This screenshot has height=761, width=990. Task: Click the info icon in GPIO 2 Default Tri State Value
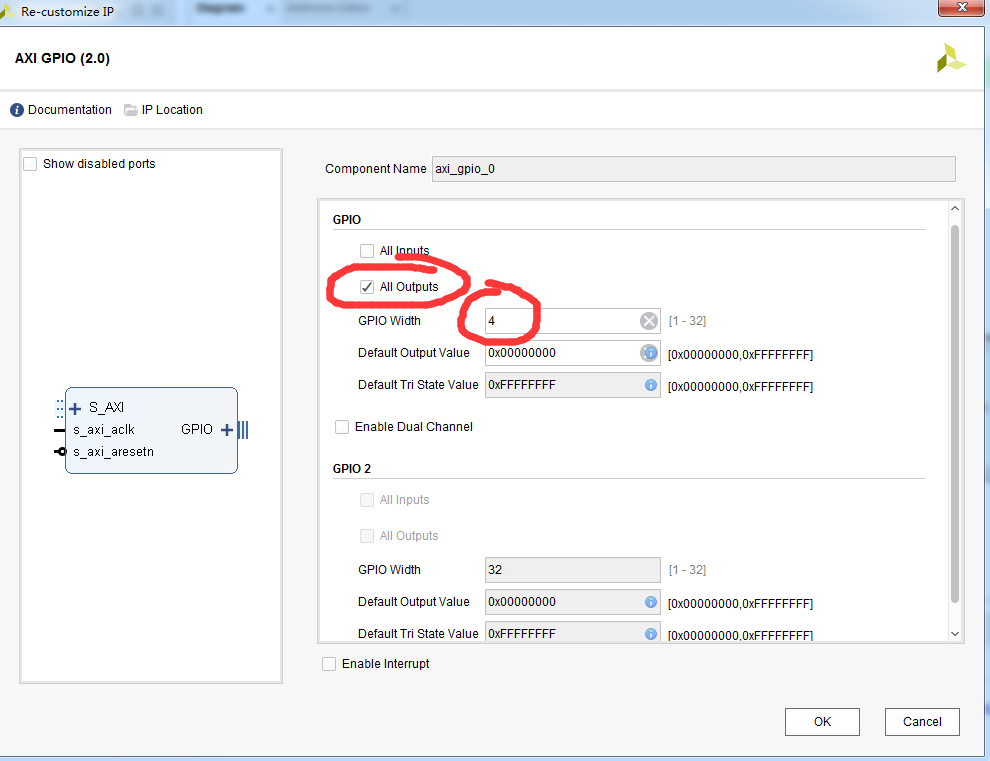tap(650, 633)
